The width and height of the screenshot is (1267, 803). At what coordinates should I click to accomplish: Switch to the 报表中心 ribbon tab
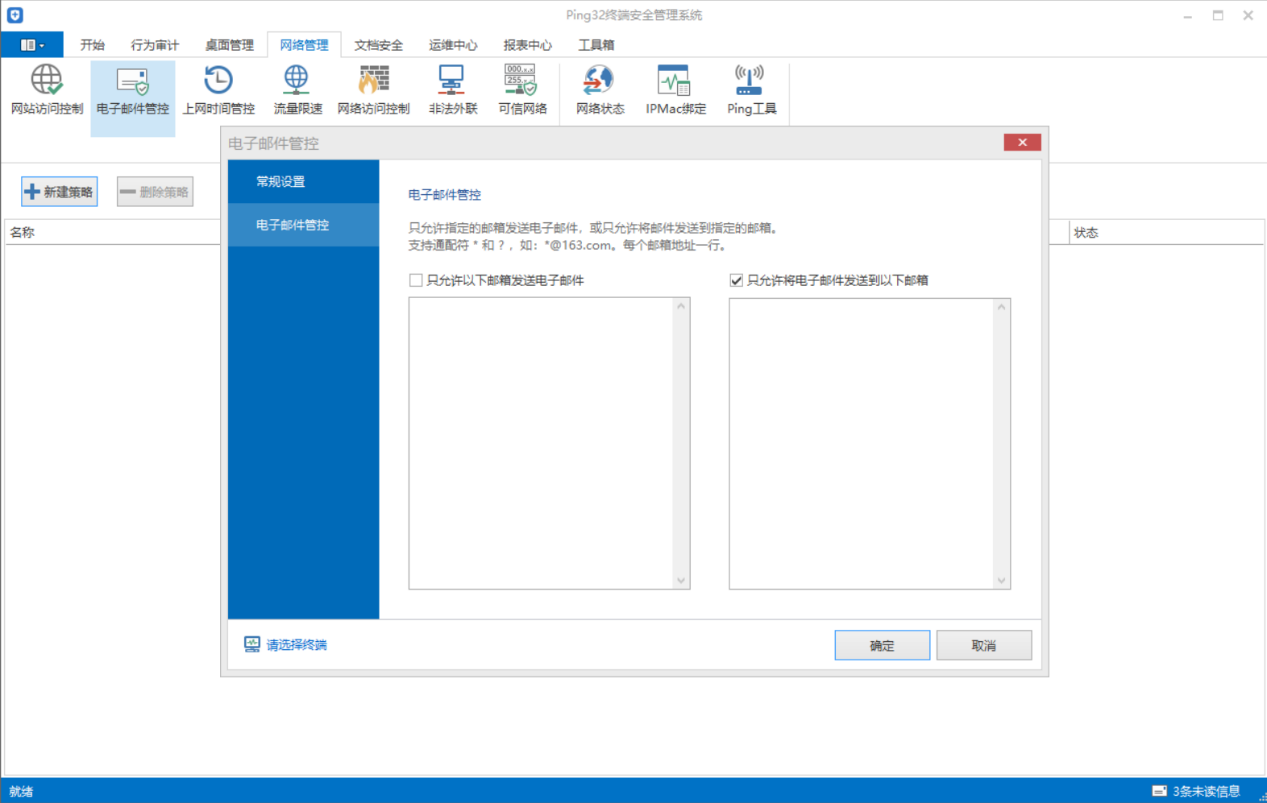point(528,45)
